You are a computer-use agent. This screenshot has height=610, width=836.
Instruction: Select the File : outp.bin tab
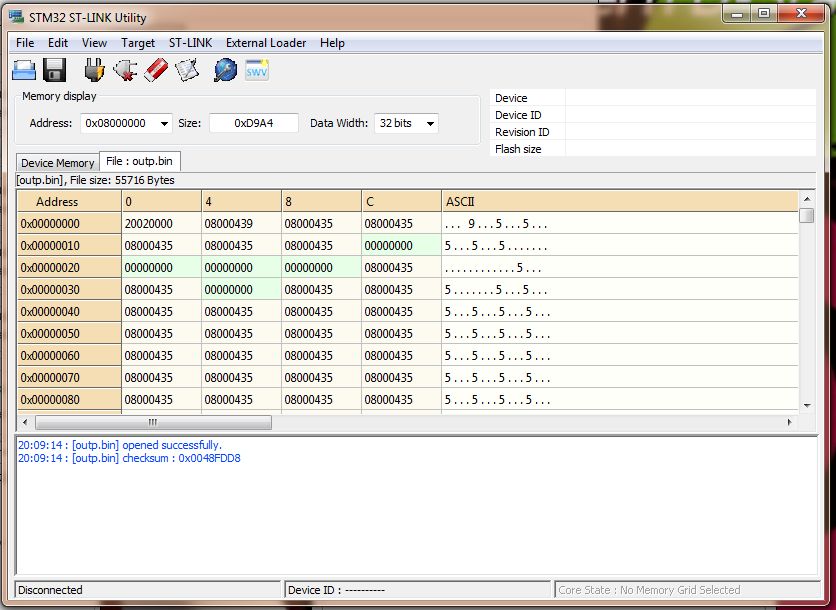[x=140, y=161]
